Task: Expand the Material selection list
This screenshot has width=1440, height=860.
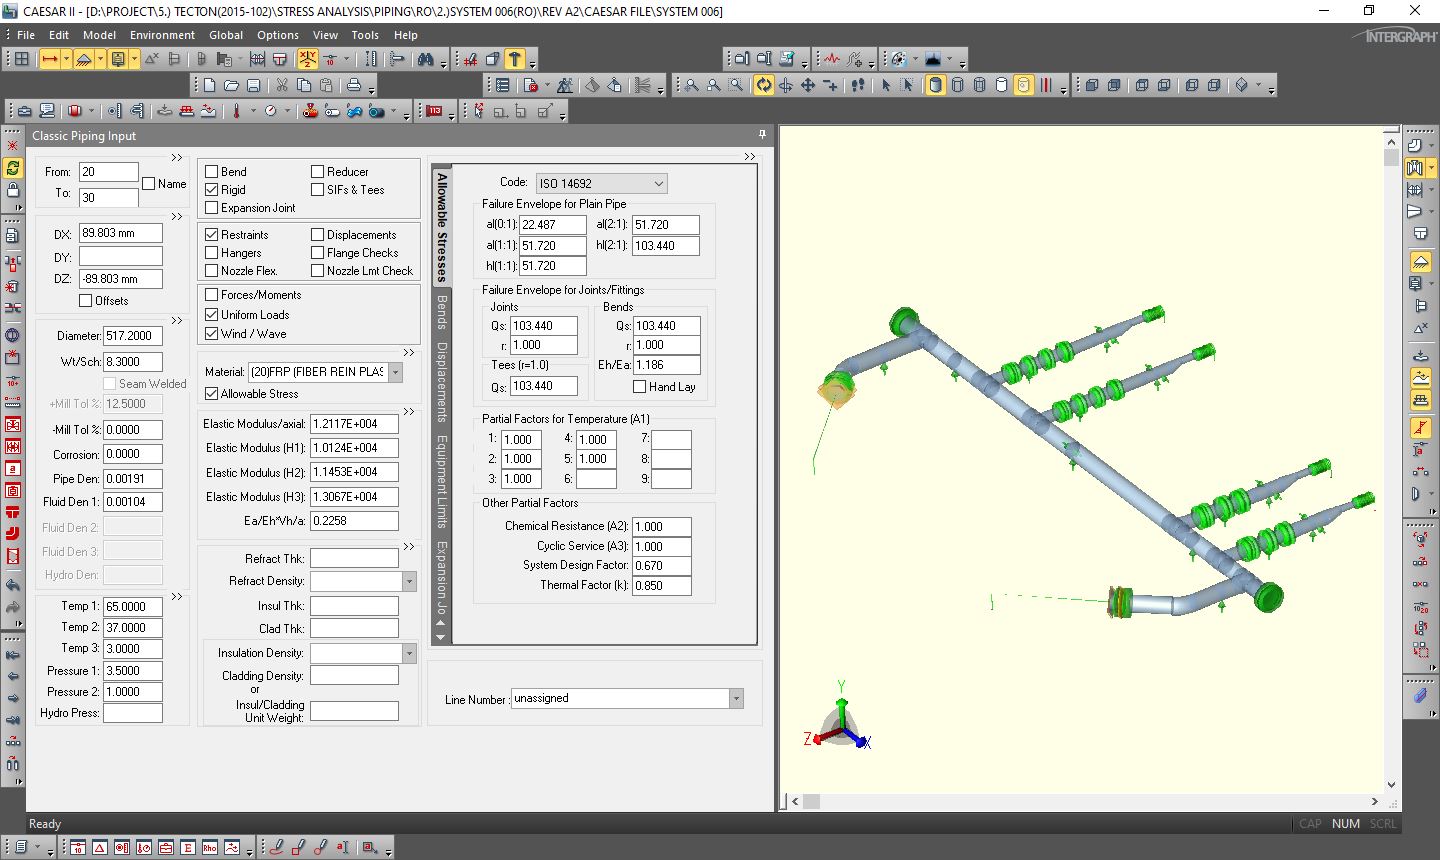Action: click(x=394, y=372)
